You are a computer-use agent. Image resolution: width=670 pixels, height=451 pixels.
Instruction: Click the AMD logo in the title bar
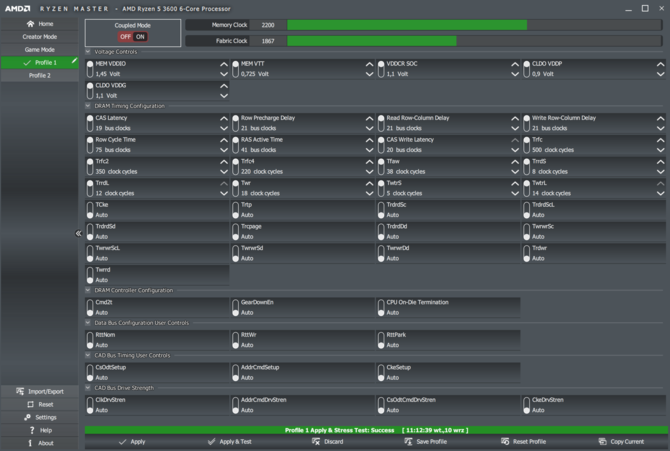tap(18, 9)
